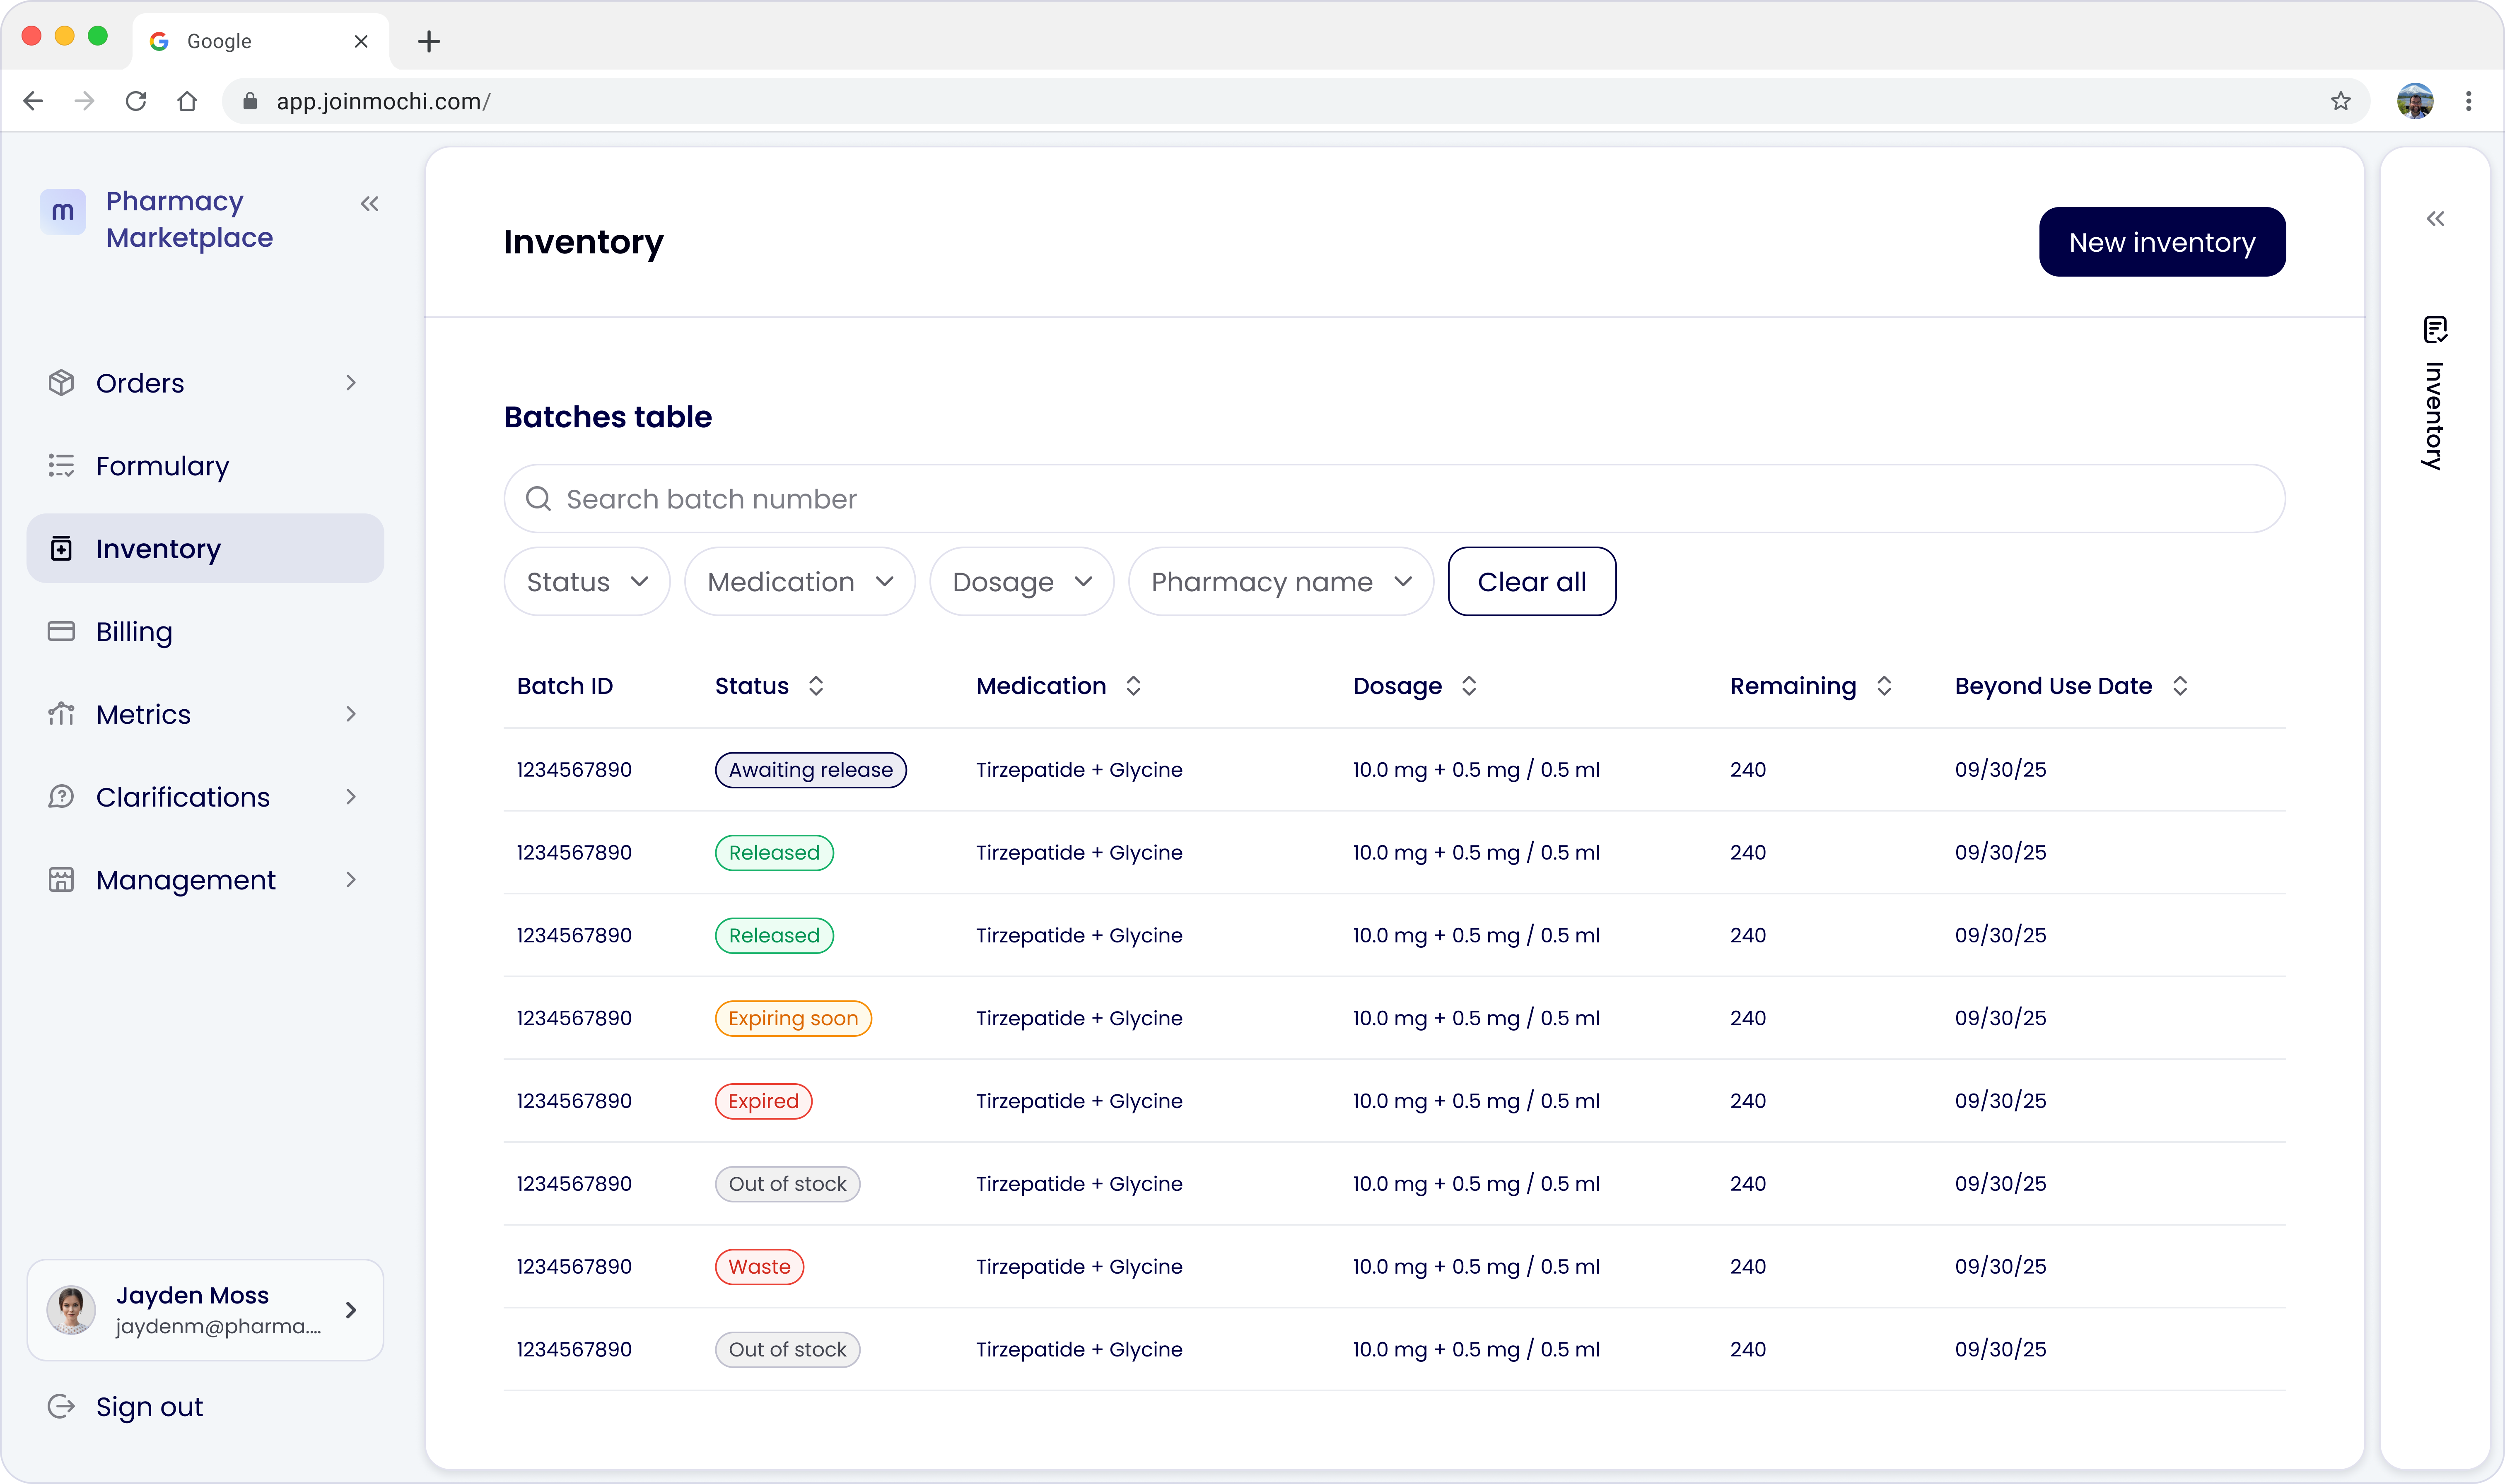Open the Medication filter dropdown

tap(800, 582)
